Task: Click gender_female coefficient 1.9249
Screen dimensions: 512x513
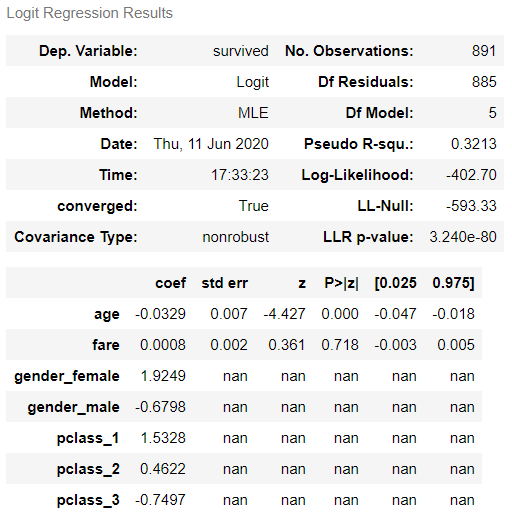Action: click(163, 376)
